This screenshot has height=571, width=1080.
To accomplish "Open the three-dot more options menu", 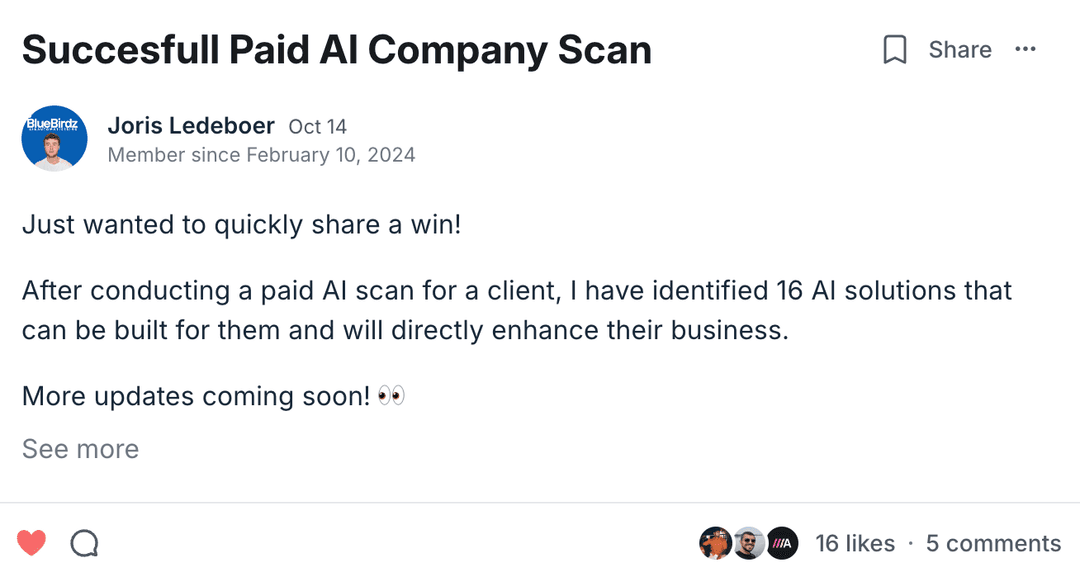I will tap(1025, 50).
